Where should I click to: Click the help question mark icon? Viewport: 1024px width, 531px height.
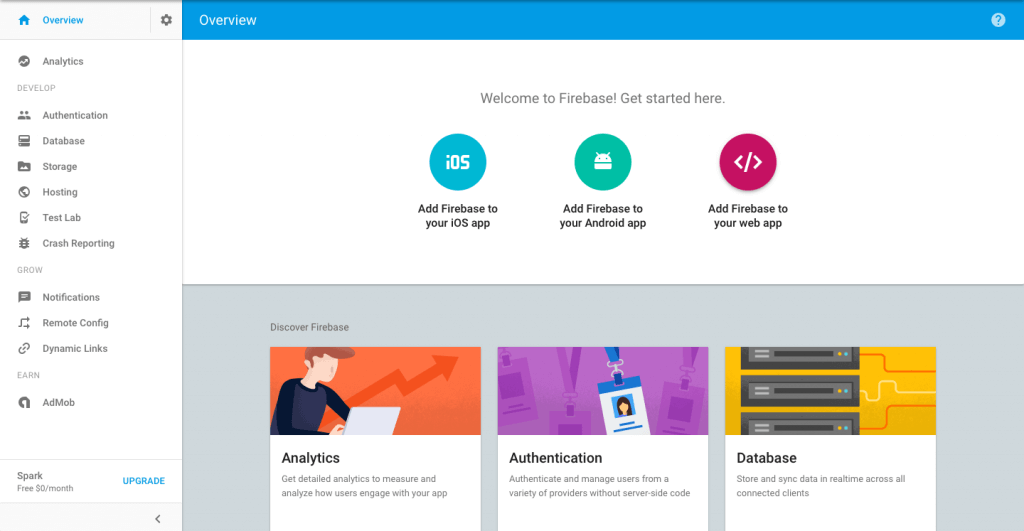pos(998,20)
